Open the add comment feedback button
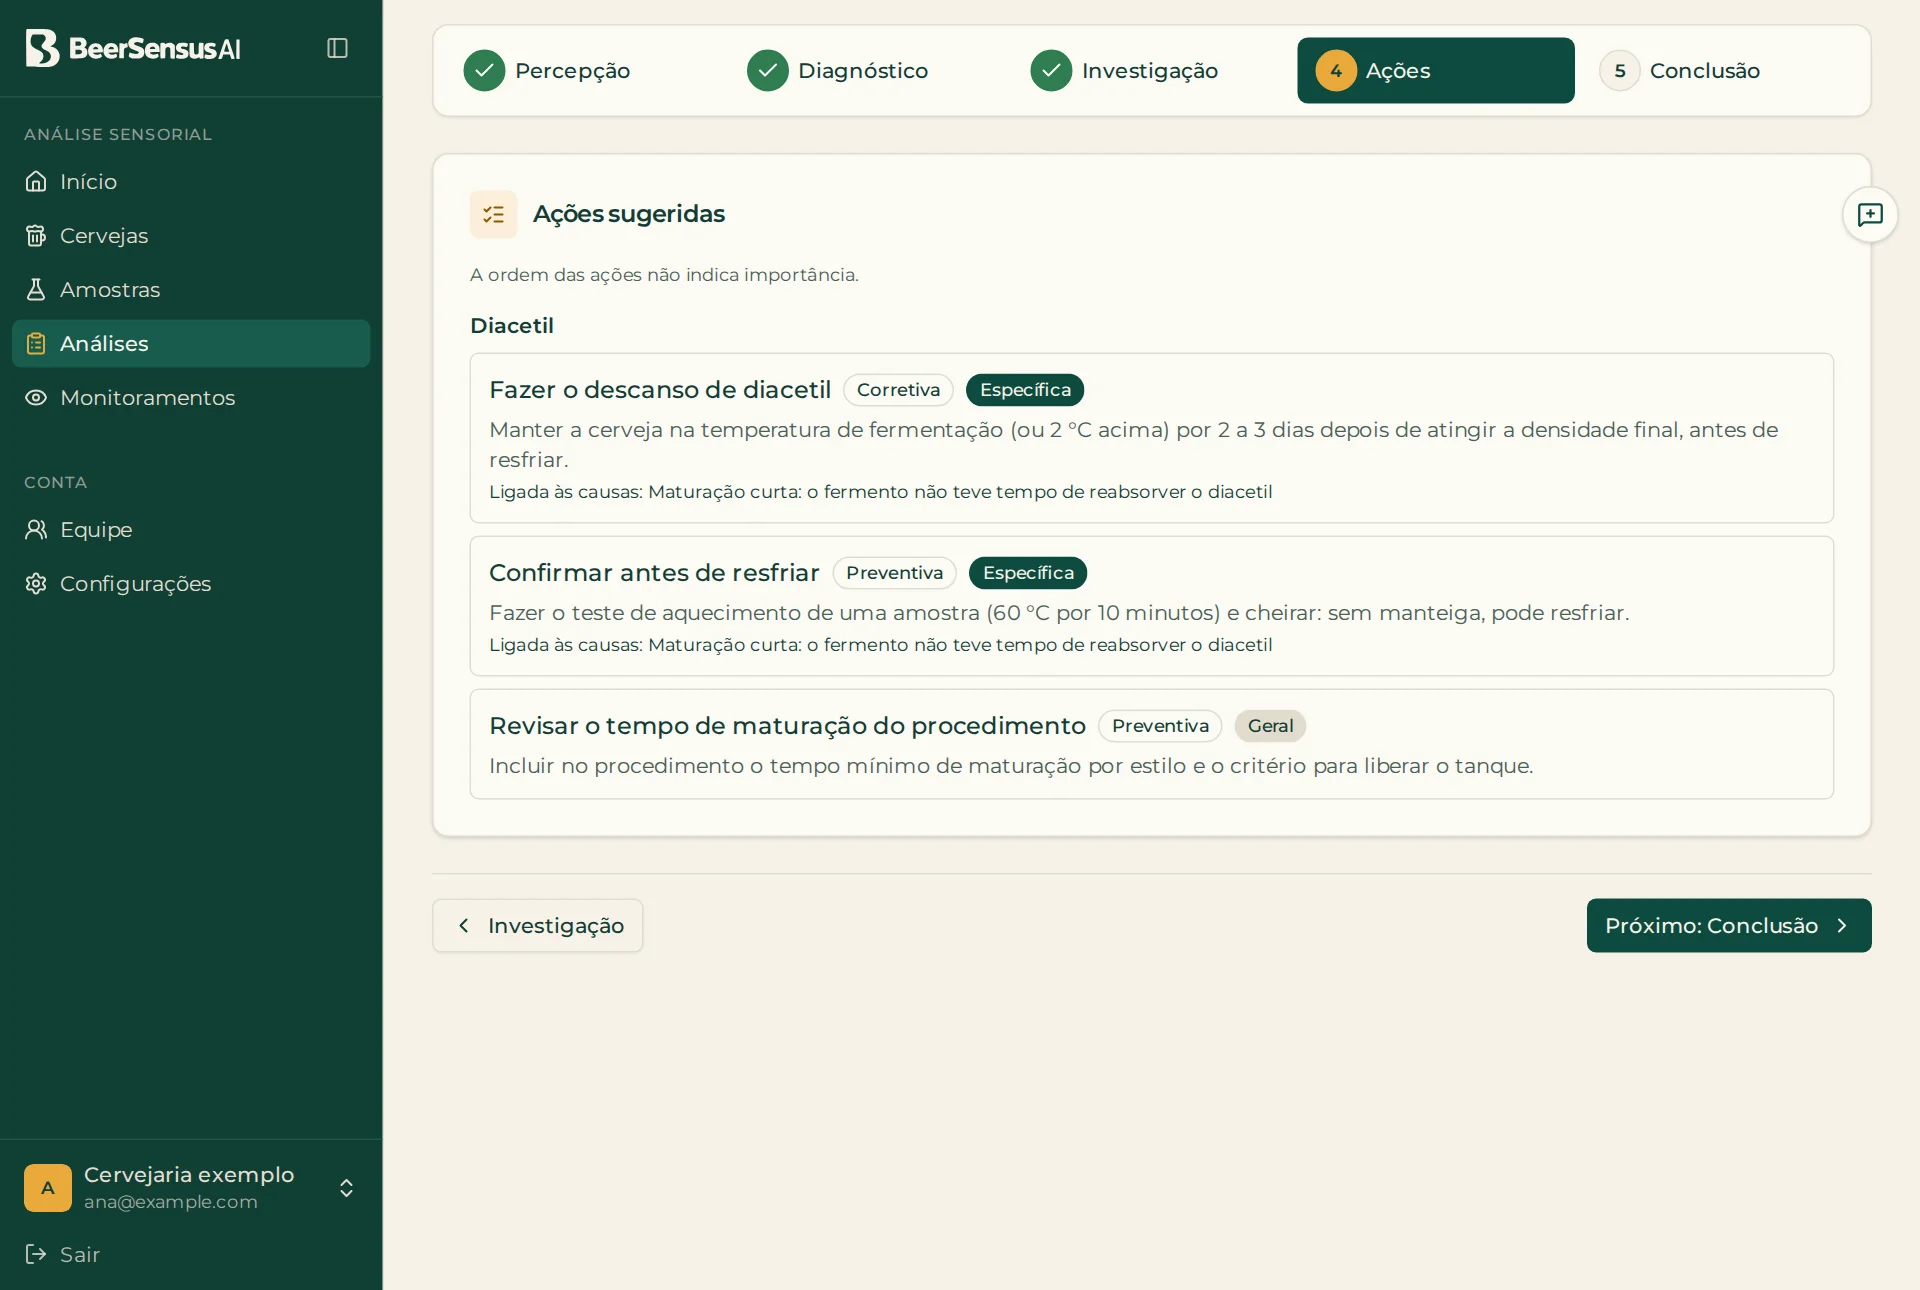1920x1290 pixels. tap(1870, 214)
